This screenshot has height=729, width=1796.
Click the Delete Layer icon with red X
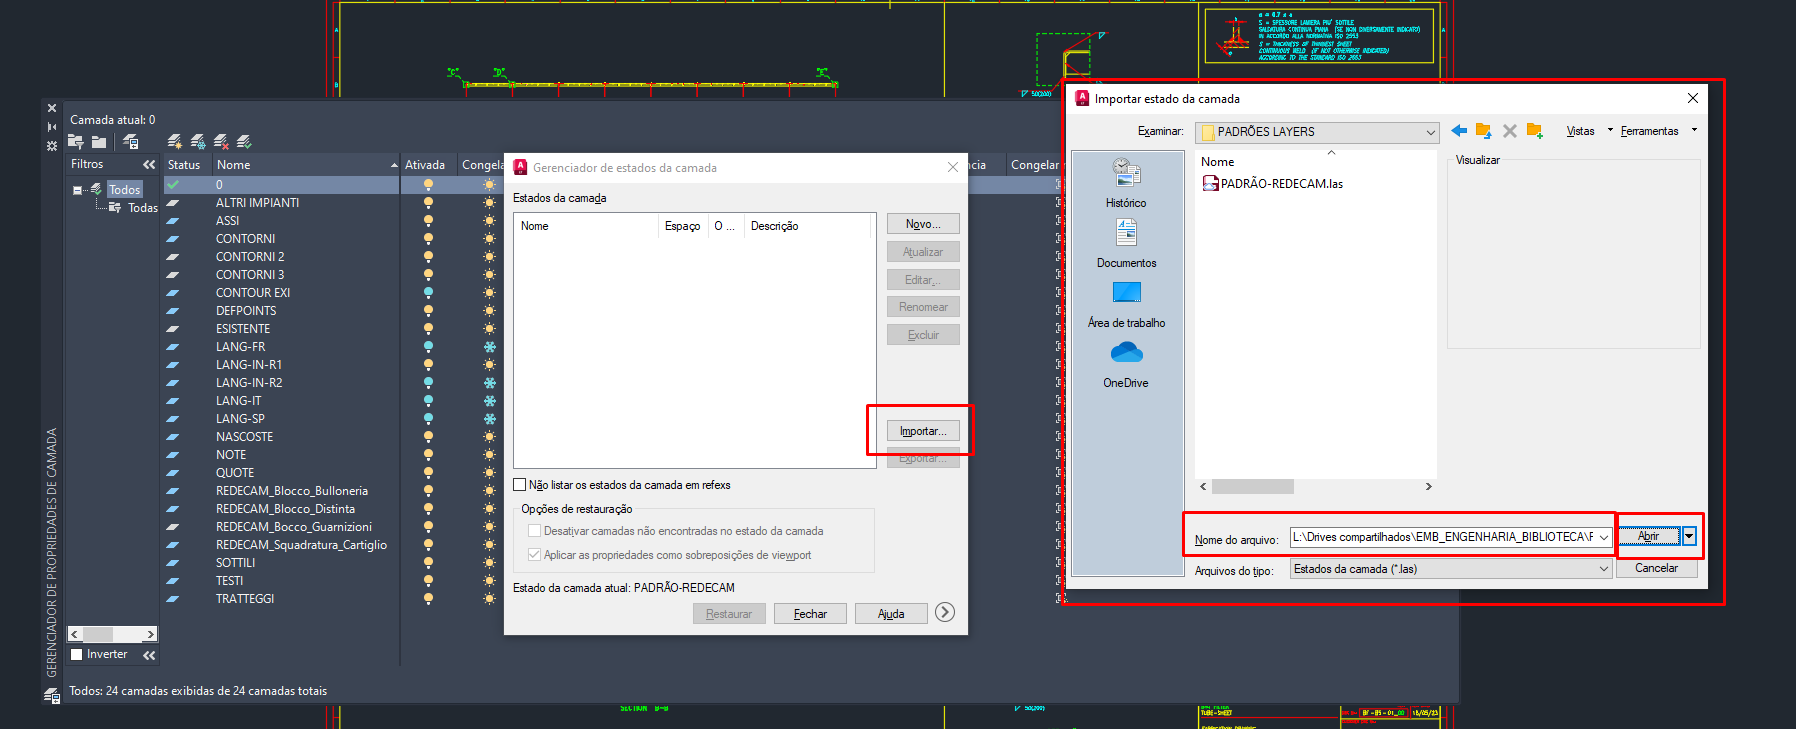[221, 142]
